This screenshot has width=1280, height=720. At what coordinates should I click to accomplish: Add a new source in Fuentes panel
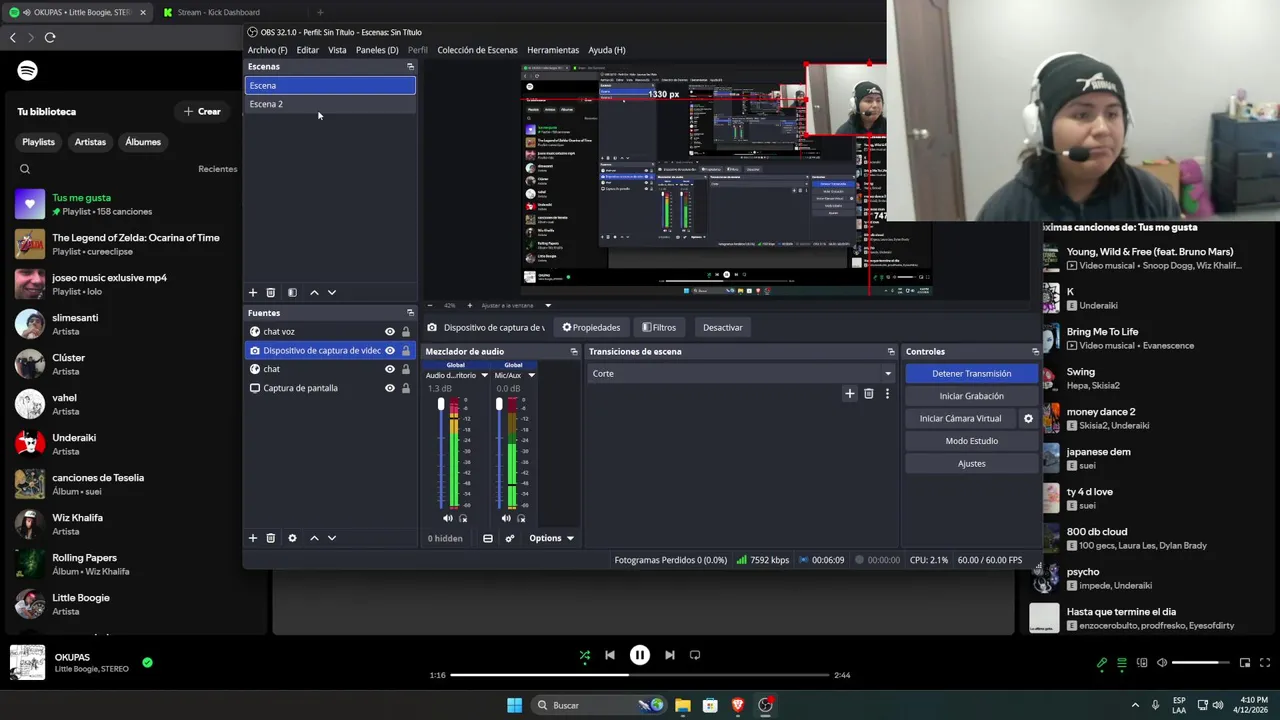pyautogui.click(x=253, y=538)
